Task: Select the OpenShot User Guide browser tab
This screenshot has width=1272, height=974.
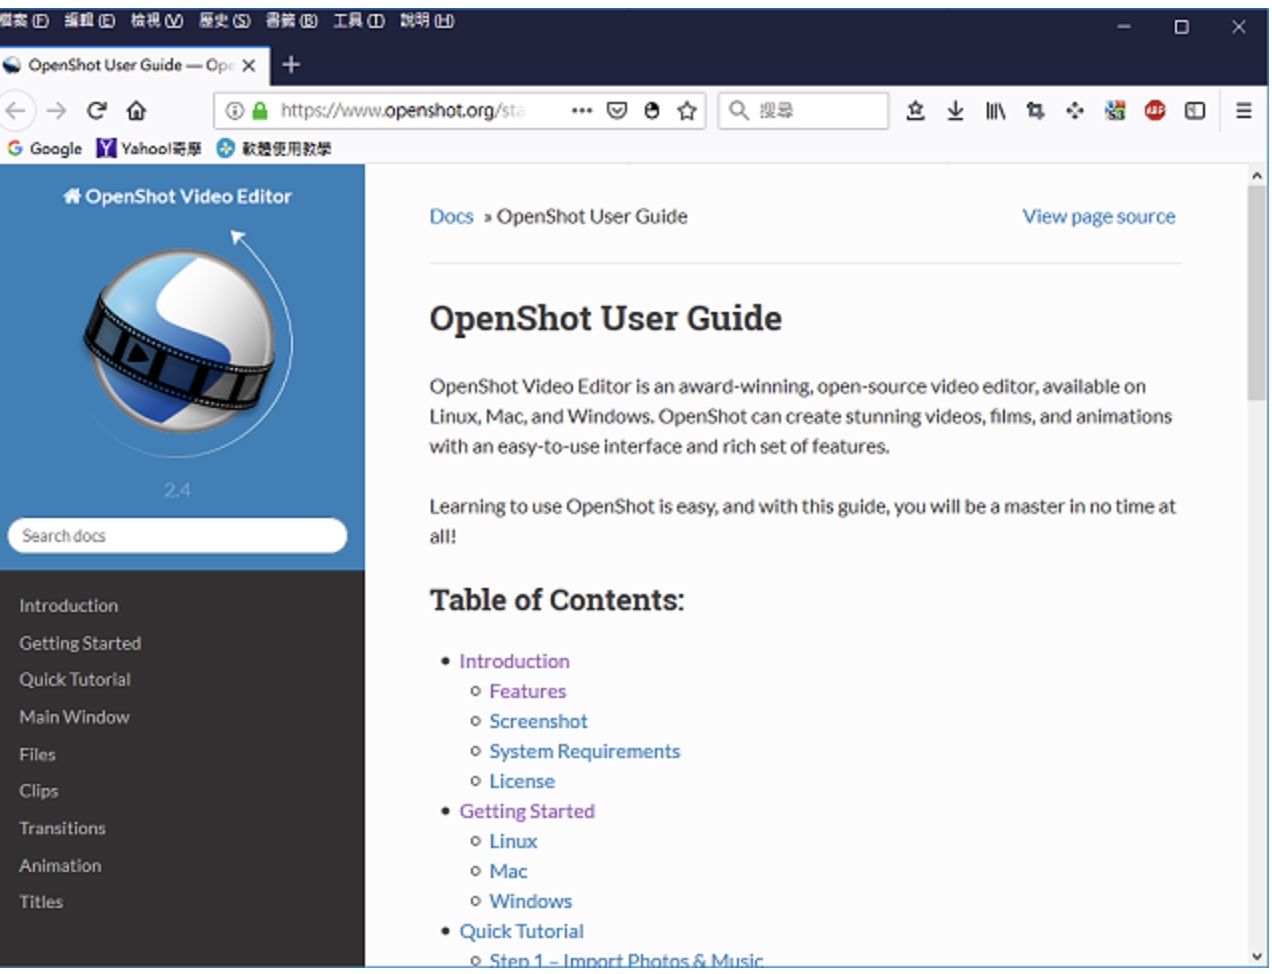Action: (x=132, y=65)
